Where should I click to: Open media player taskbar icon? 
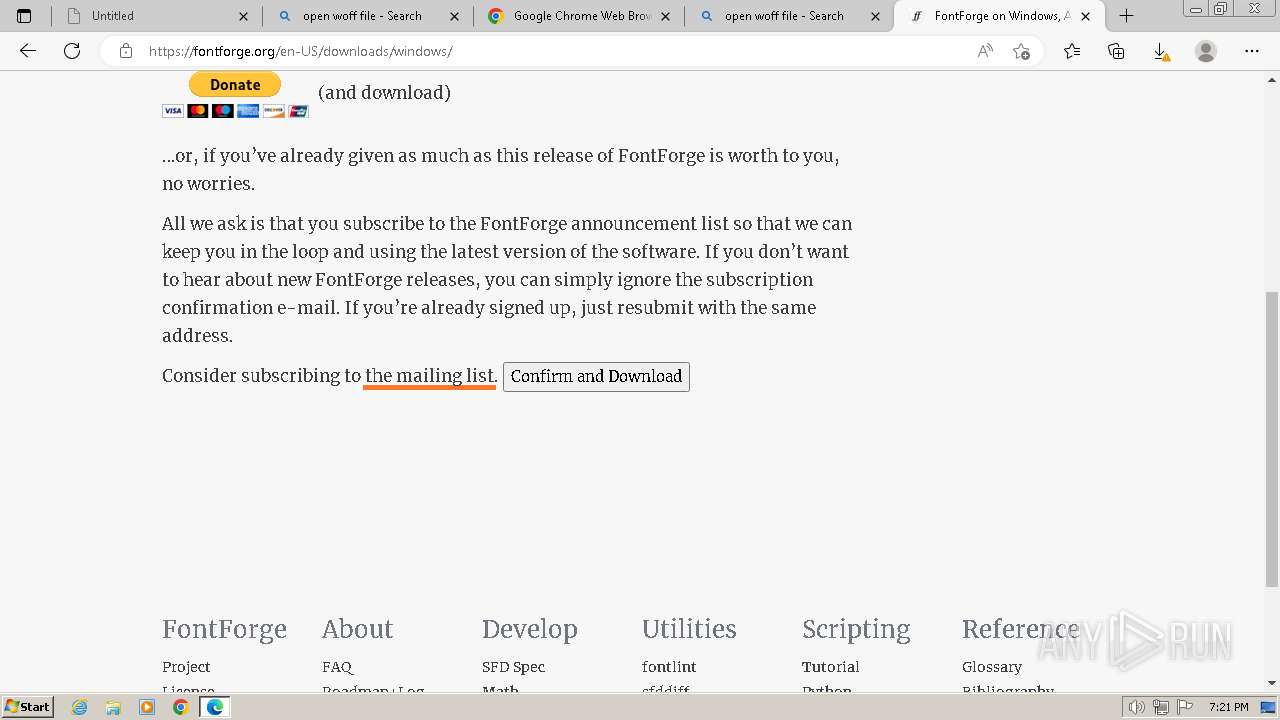147,707
